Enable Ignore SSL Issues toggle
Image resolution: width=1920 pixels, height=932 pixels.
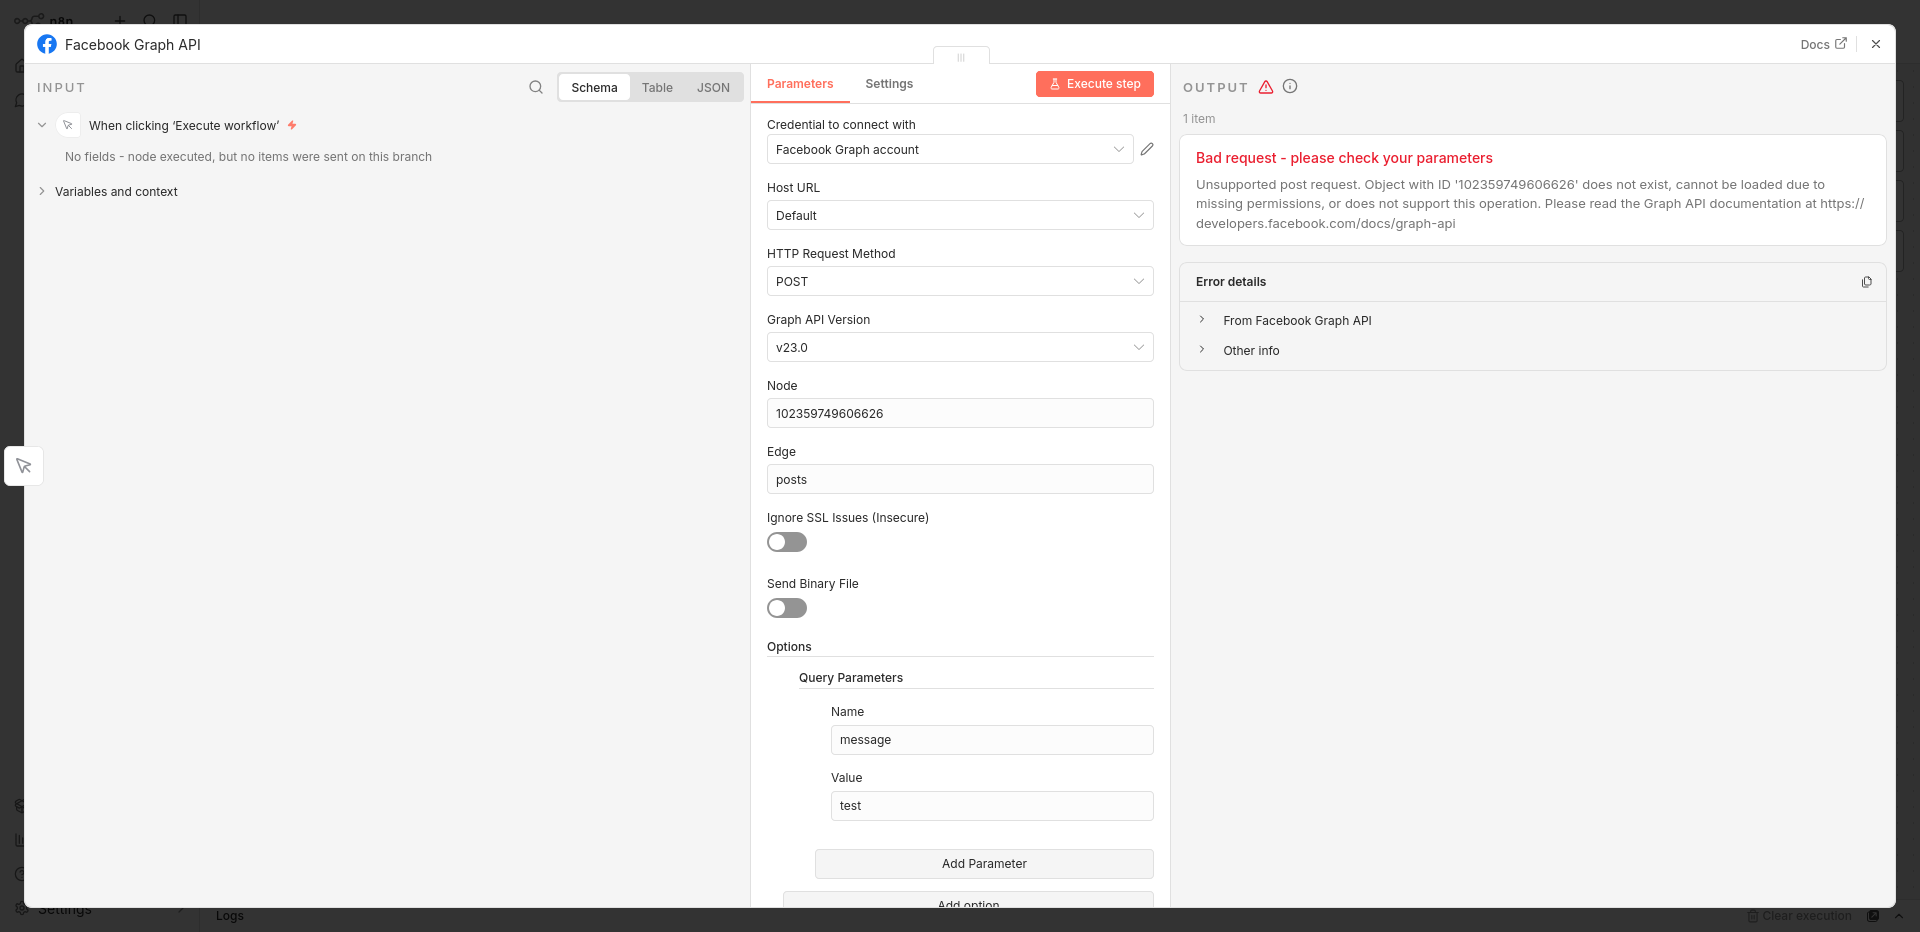(787, 542)
